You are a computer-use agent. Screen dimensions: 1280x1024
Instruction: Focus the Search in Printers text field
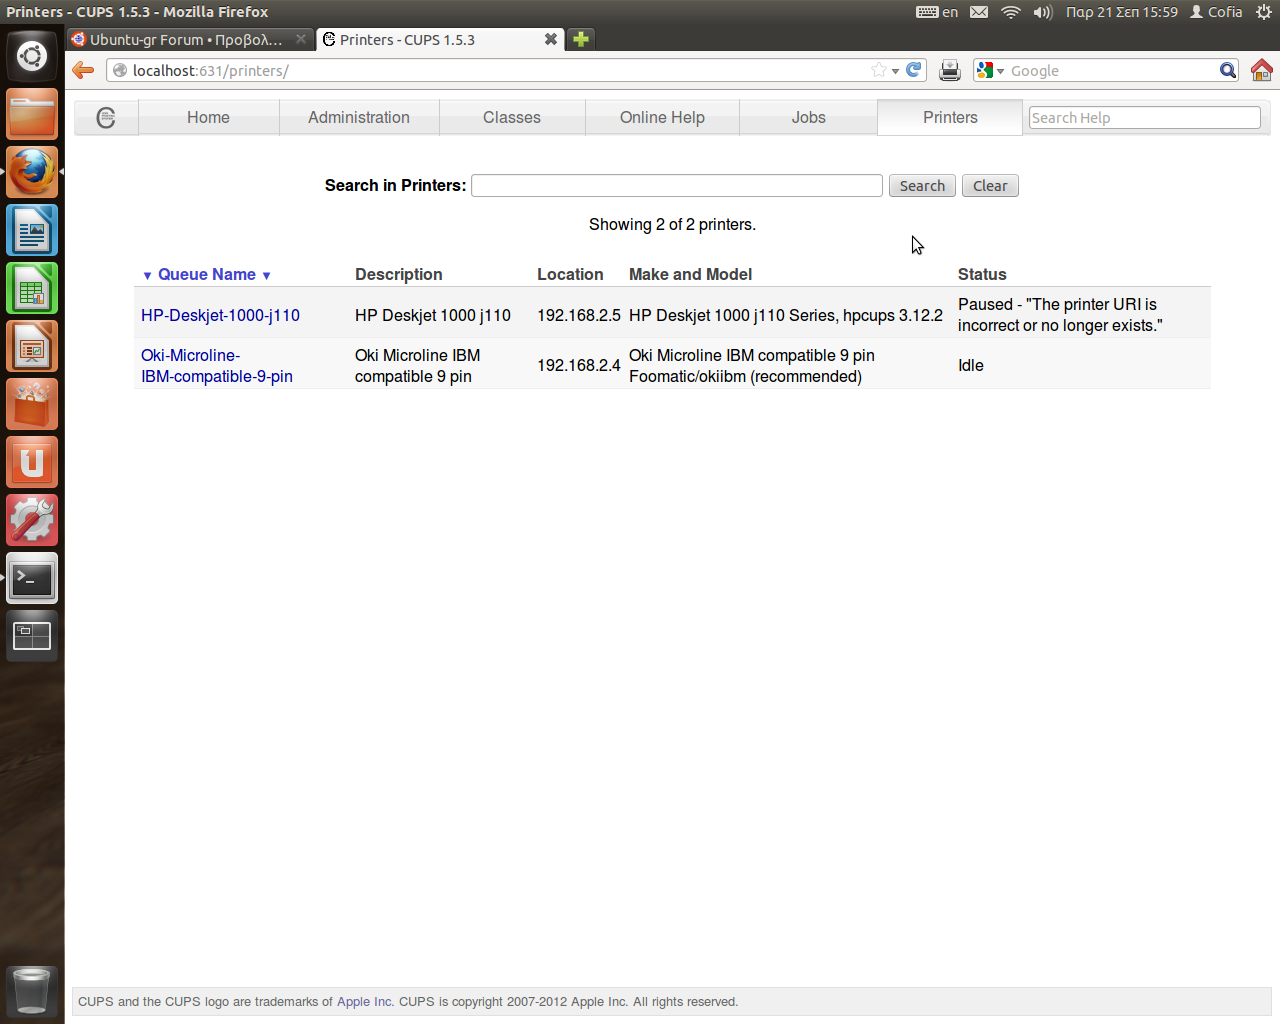(x=676, y=186)
